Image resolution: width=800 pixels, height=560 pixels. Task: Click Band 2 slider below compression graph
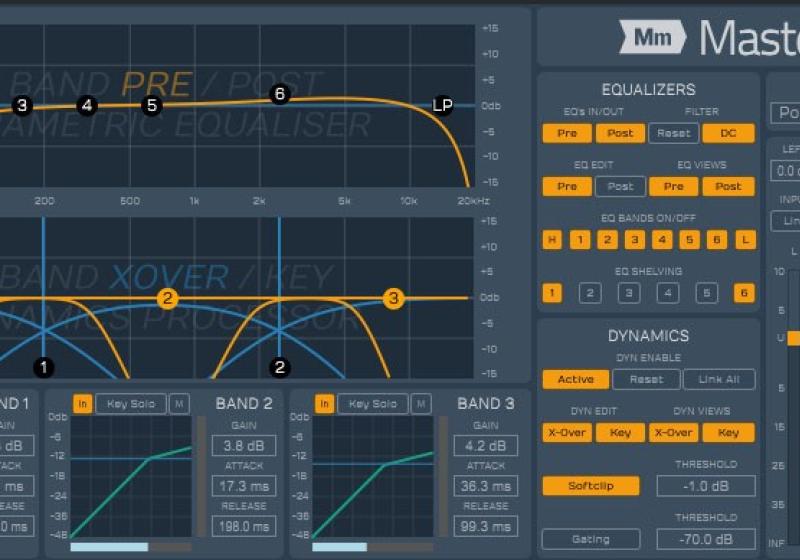tap(131, 547)
